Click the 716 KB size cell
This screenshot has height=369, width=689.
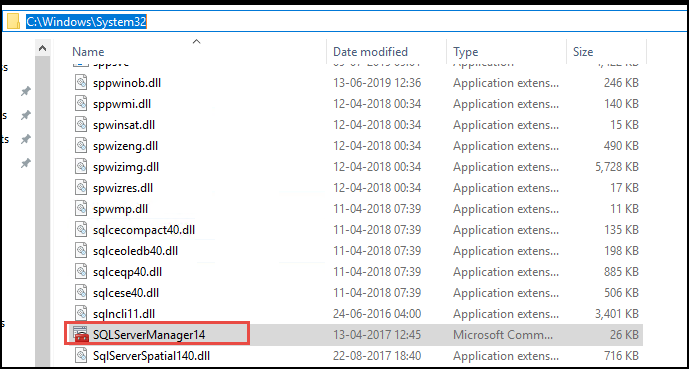click(621, 355)
